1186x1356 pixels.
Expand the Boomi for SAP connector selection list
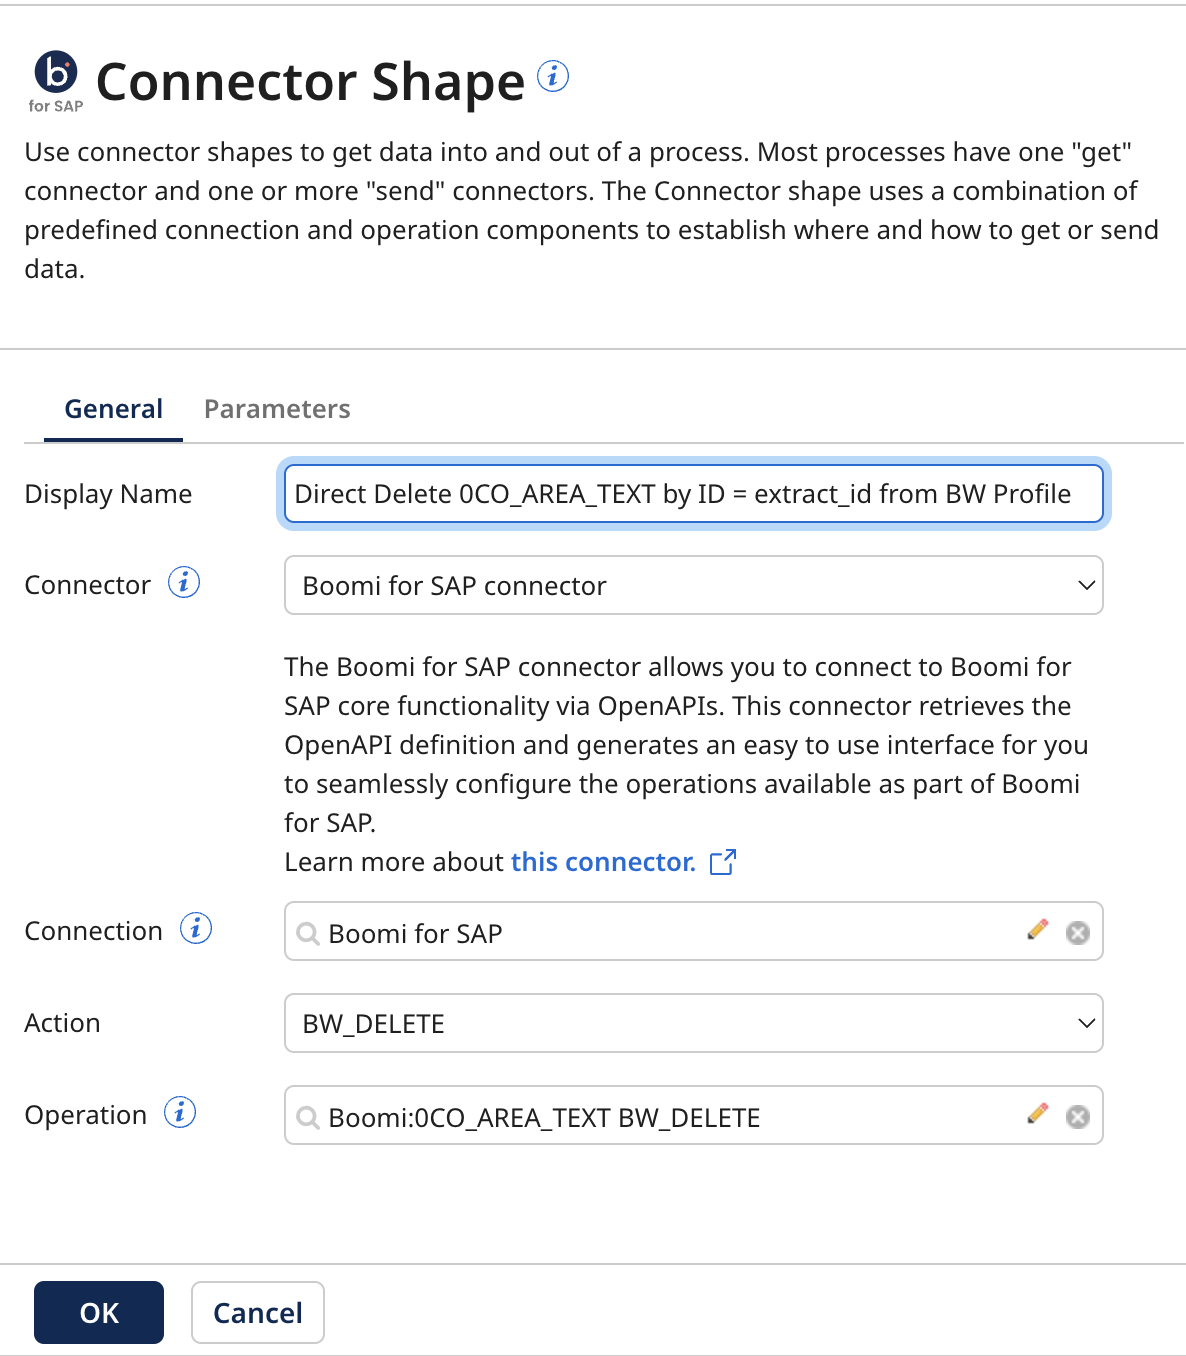coord(1086,585)
